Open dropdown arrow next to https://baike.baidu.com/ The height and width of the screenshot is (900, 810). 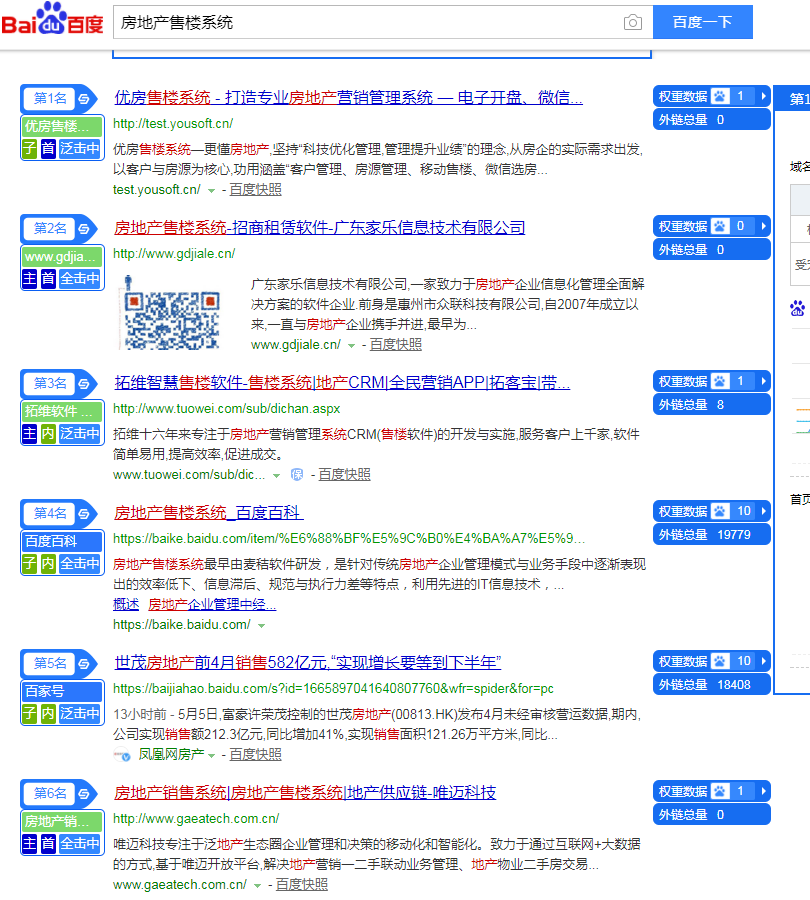coord(262,626)
